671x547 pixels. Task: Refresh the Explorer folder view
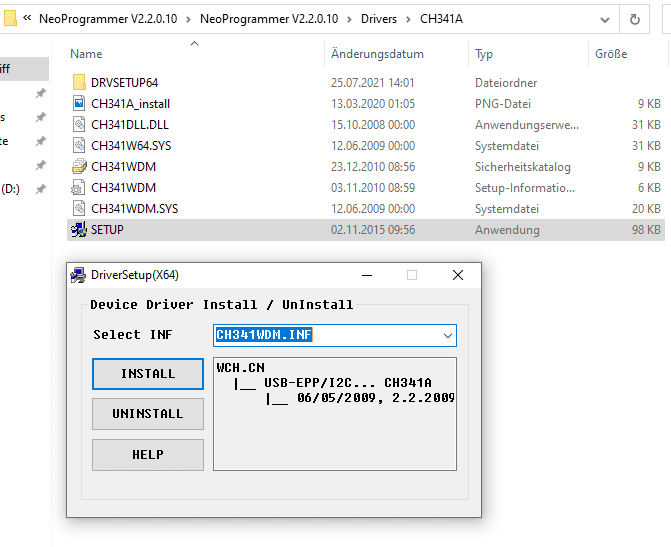[x=635, y=19]
